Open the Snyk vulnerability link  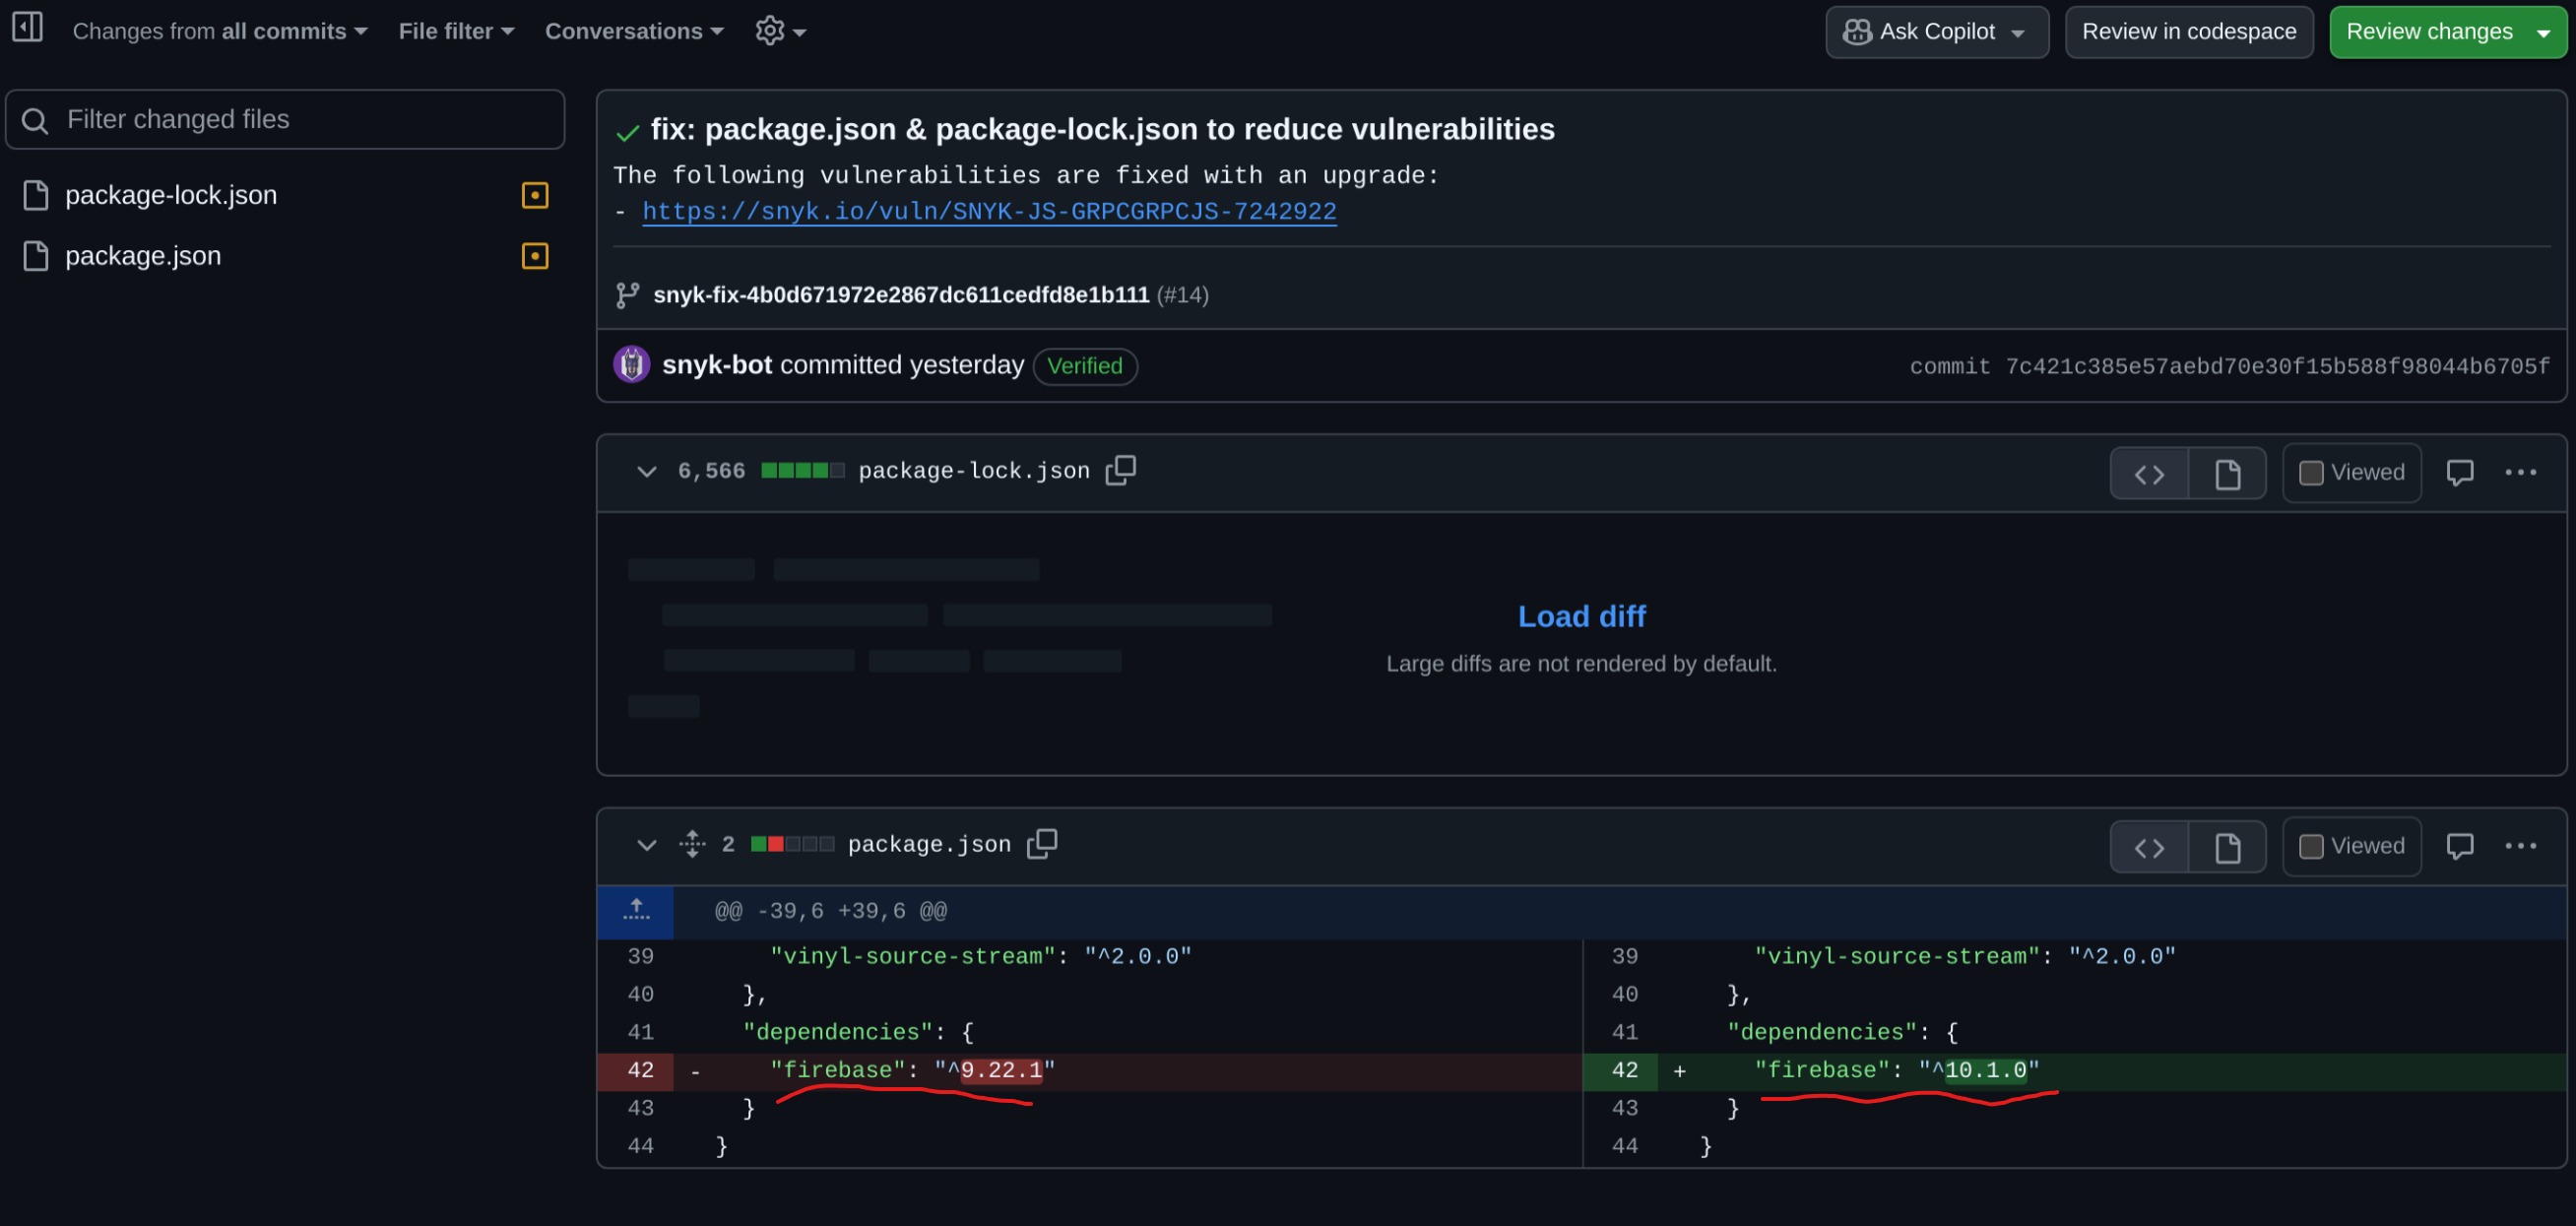click(989, 212)
